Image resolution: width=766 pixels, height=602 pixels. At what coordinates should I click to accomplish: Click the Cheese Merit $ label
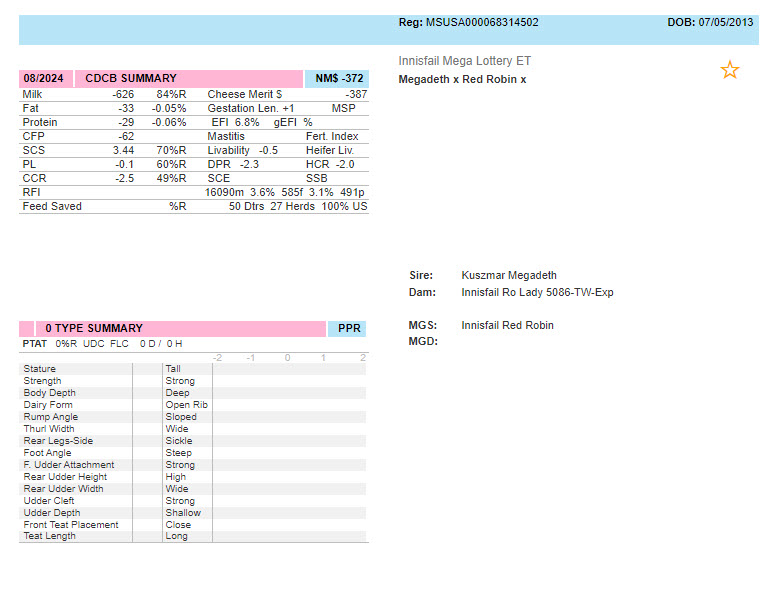pyautogui.click(x=245, y=94)
